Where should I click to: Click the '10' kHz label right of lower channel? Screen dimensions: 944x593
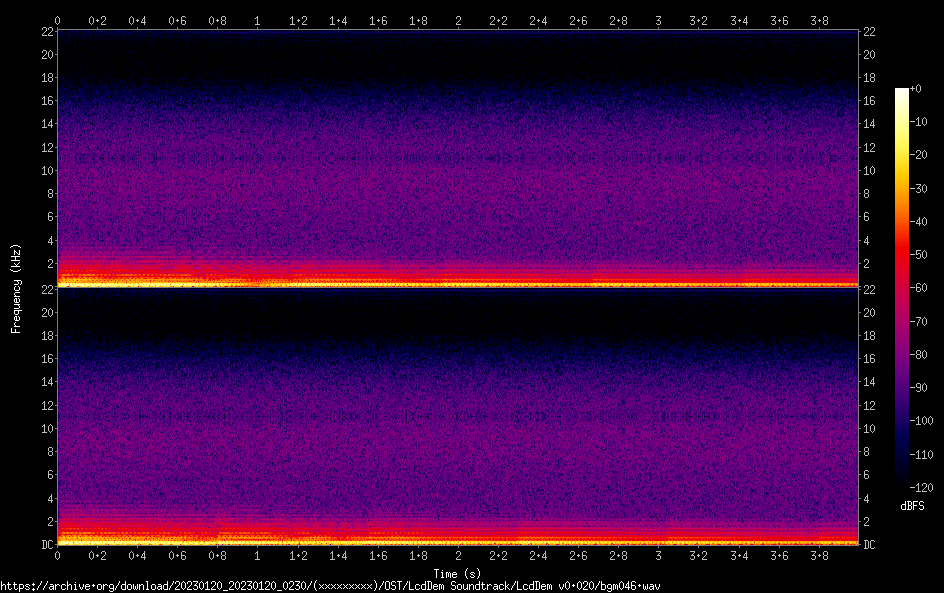click(x=870, y=428)
